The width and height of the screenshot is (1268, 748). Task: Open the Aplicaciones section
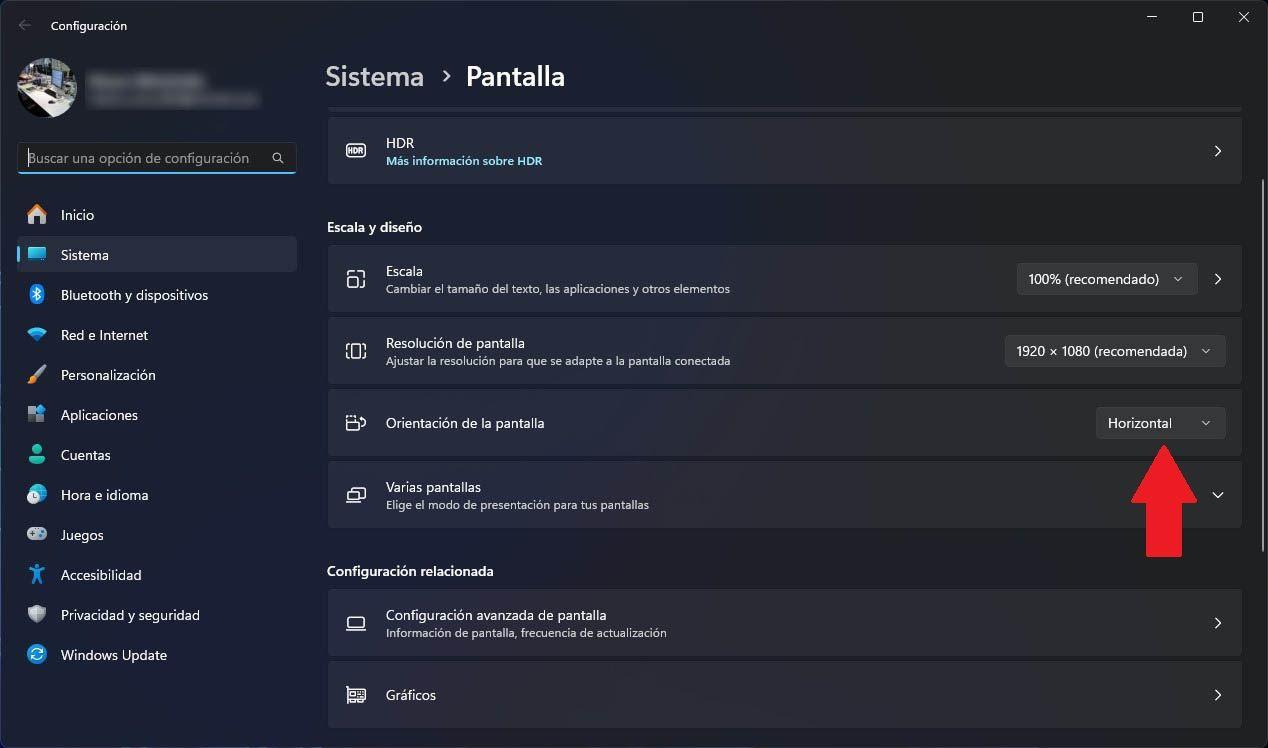[99, 415]
